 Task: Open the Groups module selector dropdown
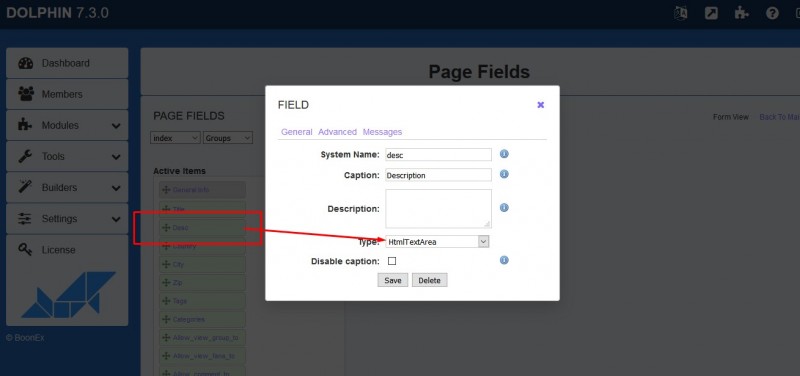click(228, 138)
